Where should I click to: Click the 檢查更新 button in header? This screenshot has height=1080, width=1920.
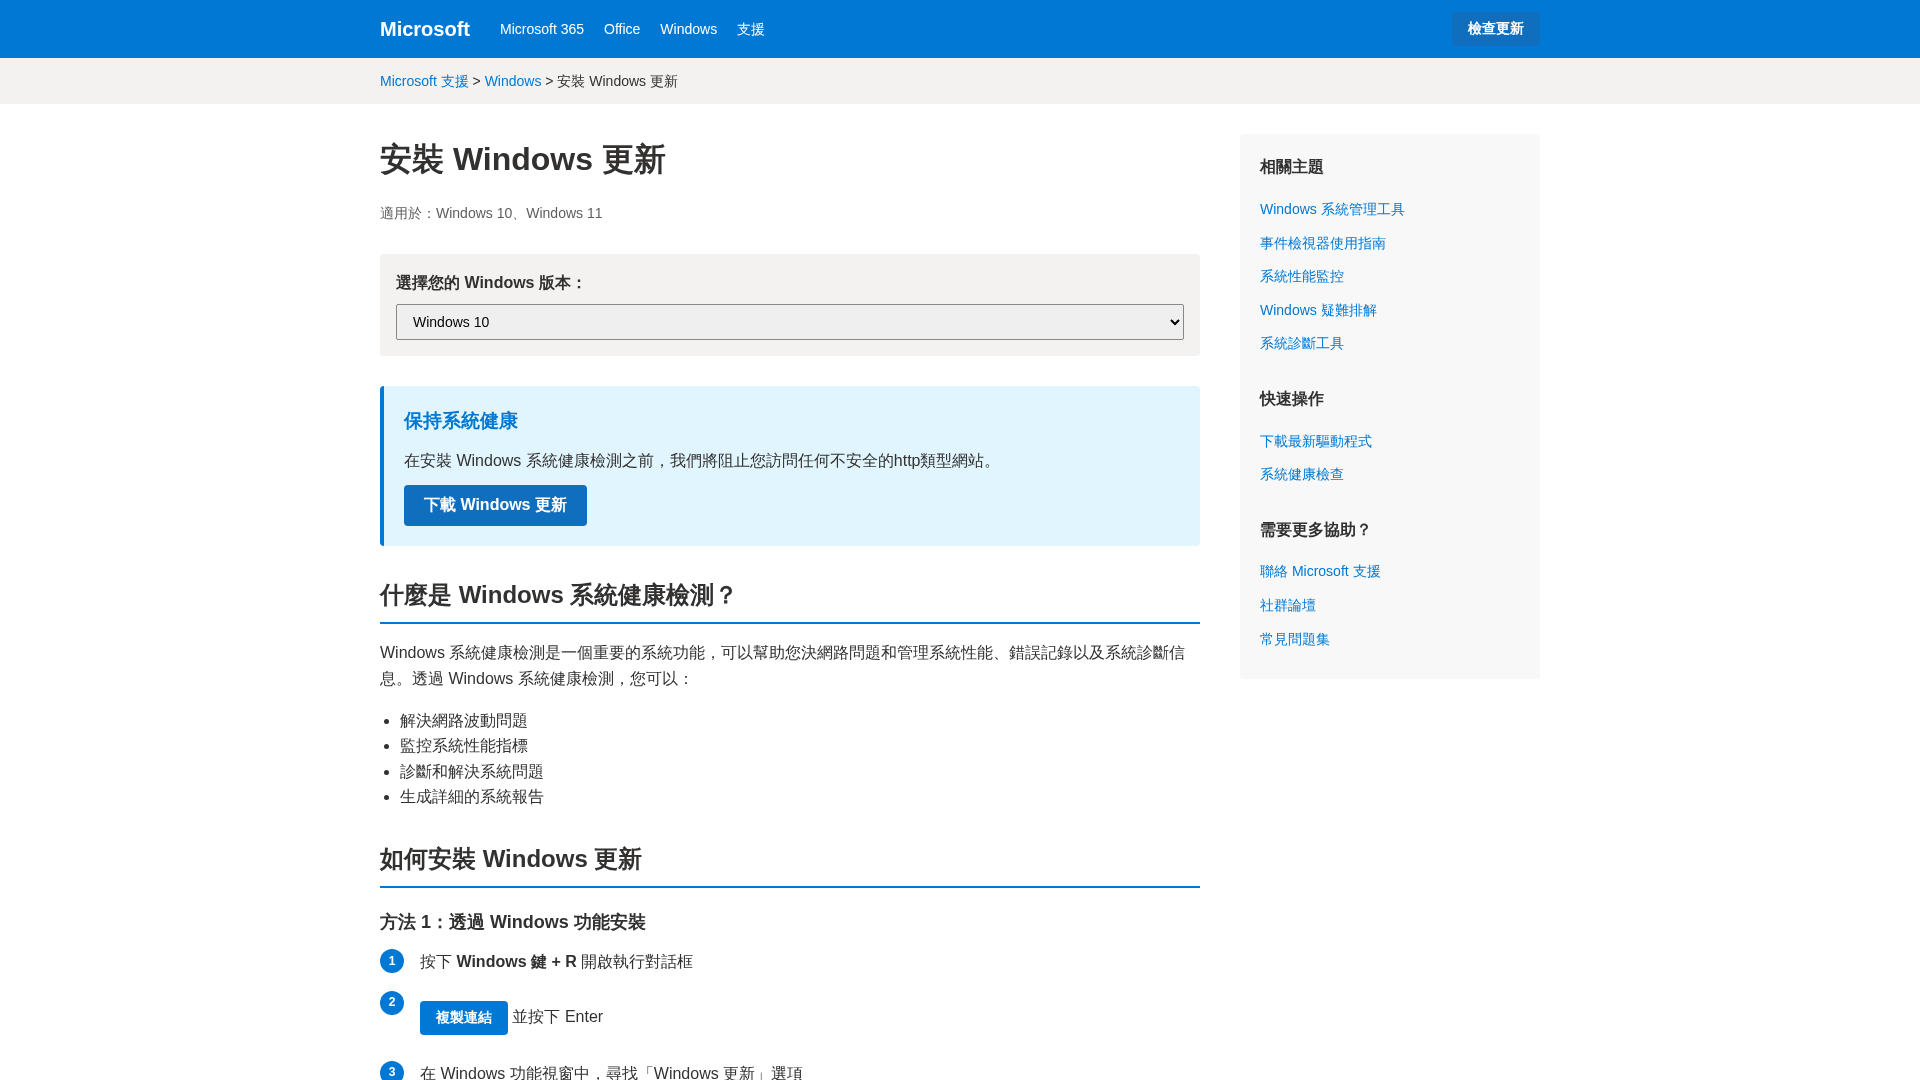[x=1495, y=29]
